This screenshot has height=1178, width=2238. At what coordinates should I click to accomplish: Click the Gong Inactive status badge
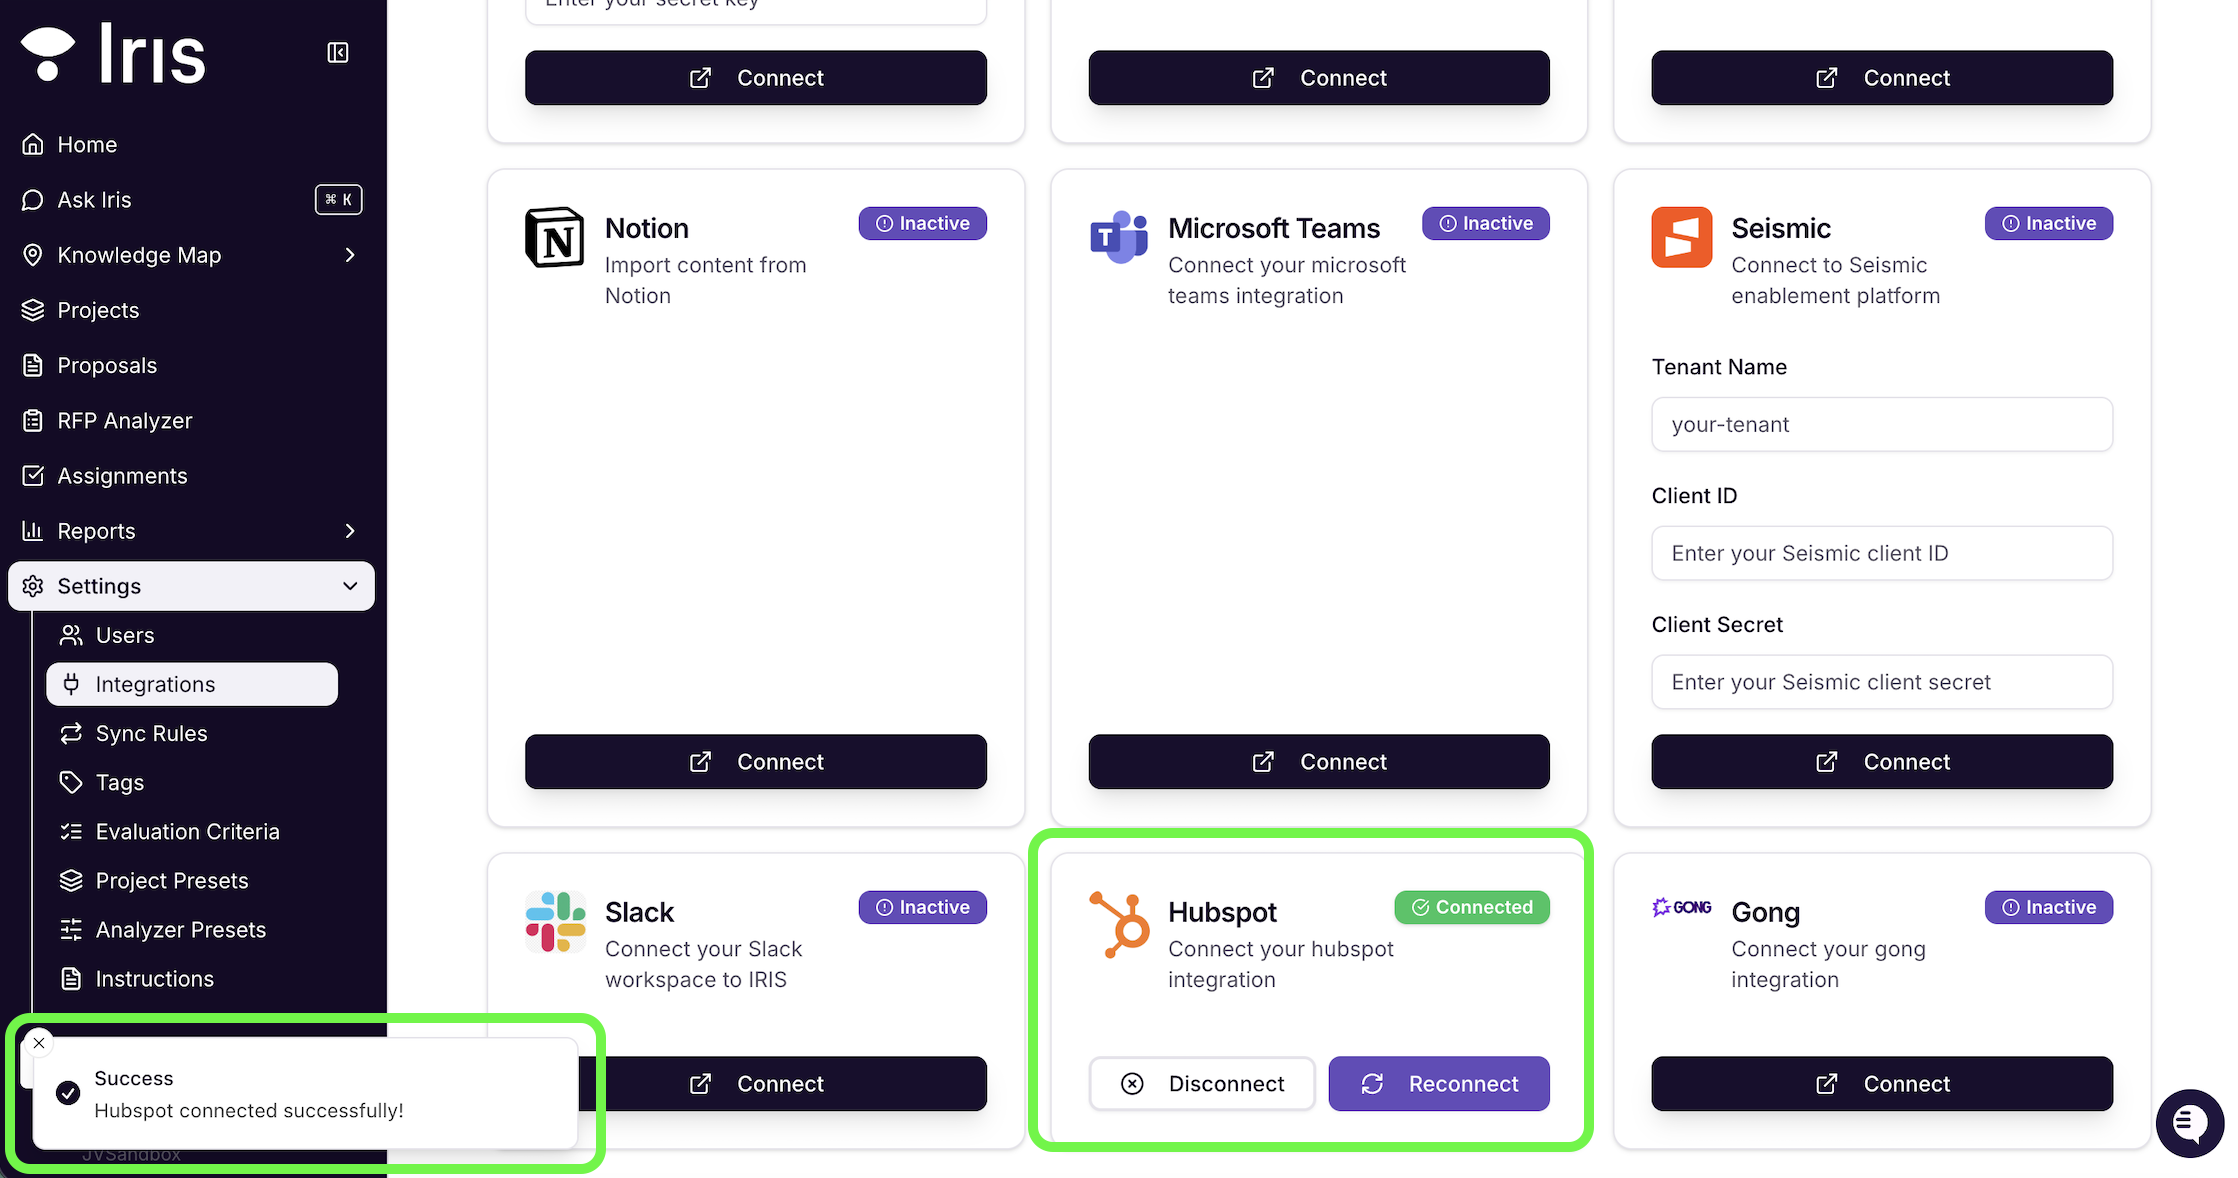tap(2049, 907)
